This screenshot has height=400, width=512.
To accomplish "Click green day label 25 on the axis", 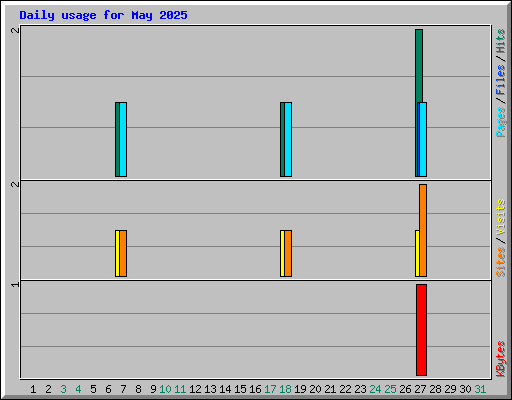I will (390, 389).
